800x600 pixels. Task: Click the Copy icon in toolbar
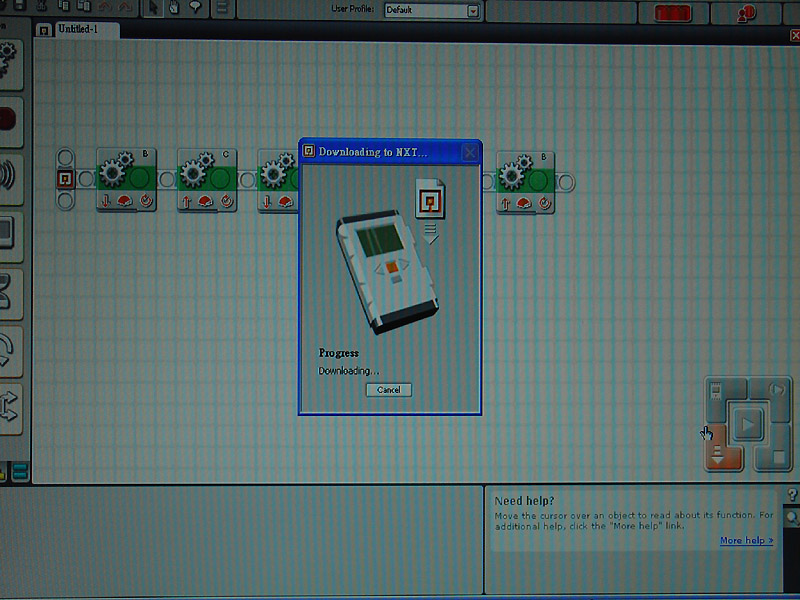64,6
